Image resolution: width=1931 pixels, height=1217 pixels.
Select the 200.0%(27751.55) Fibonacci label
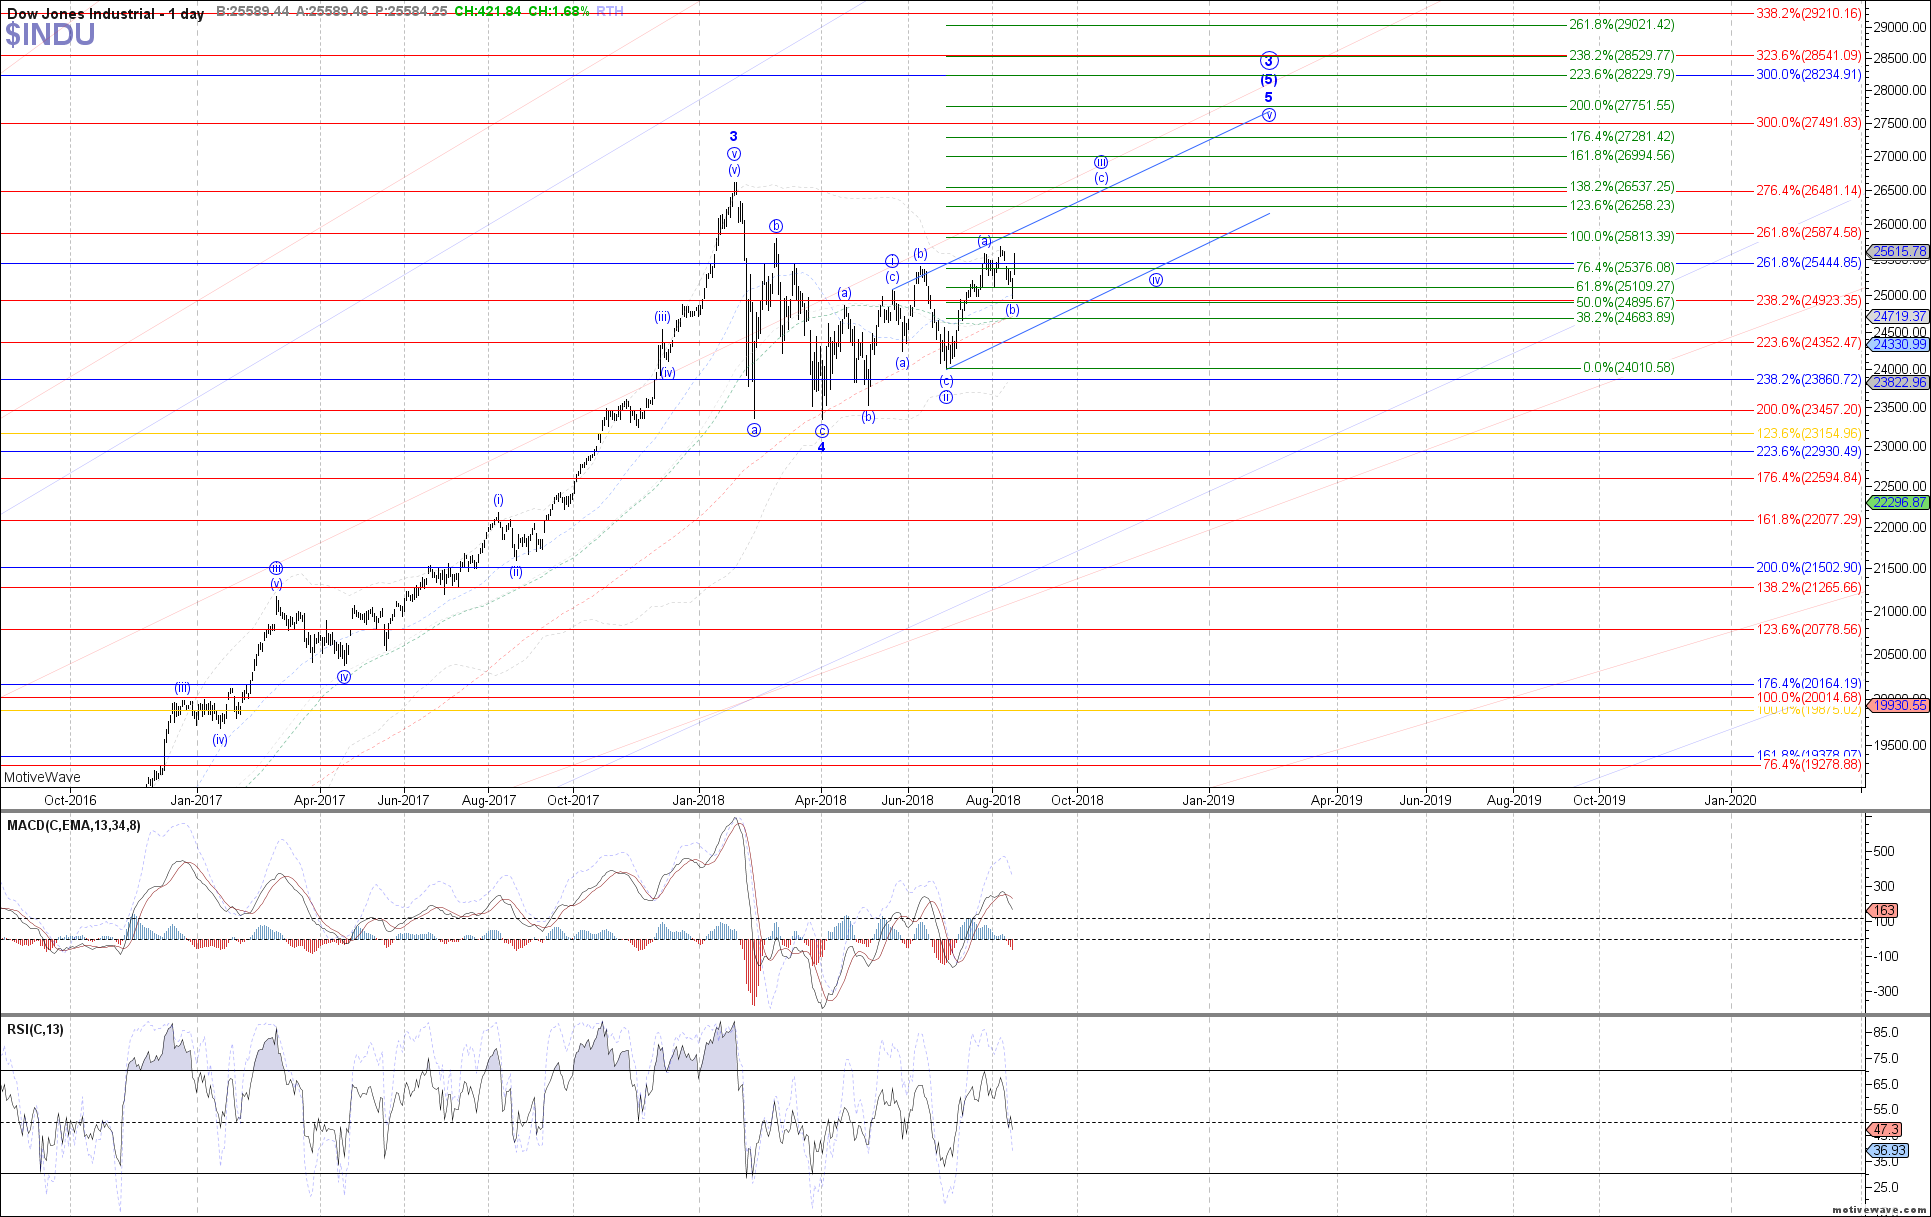1621,105
